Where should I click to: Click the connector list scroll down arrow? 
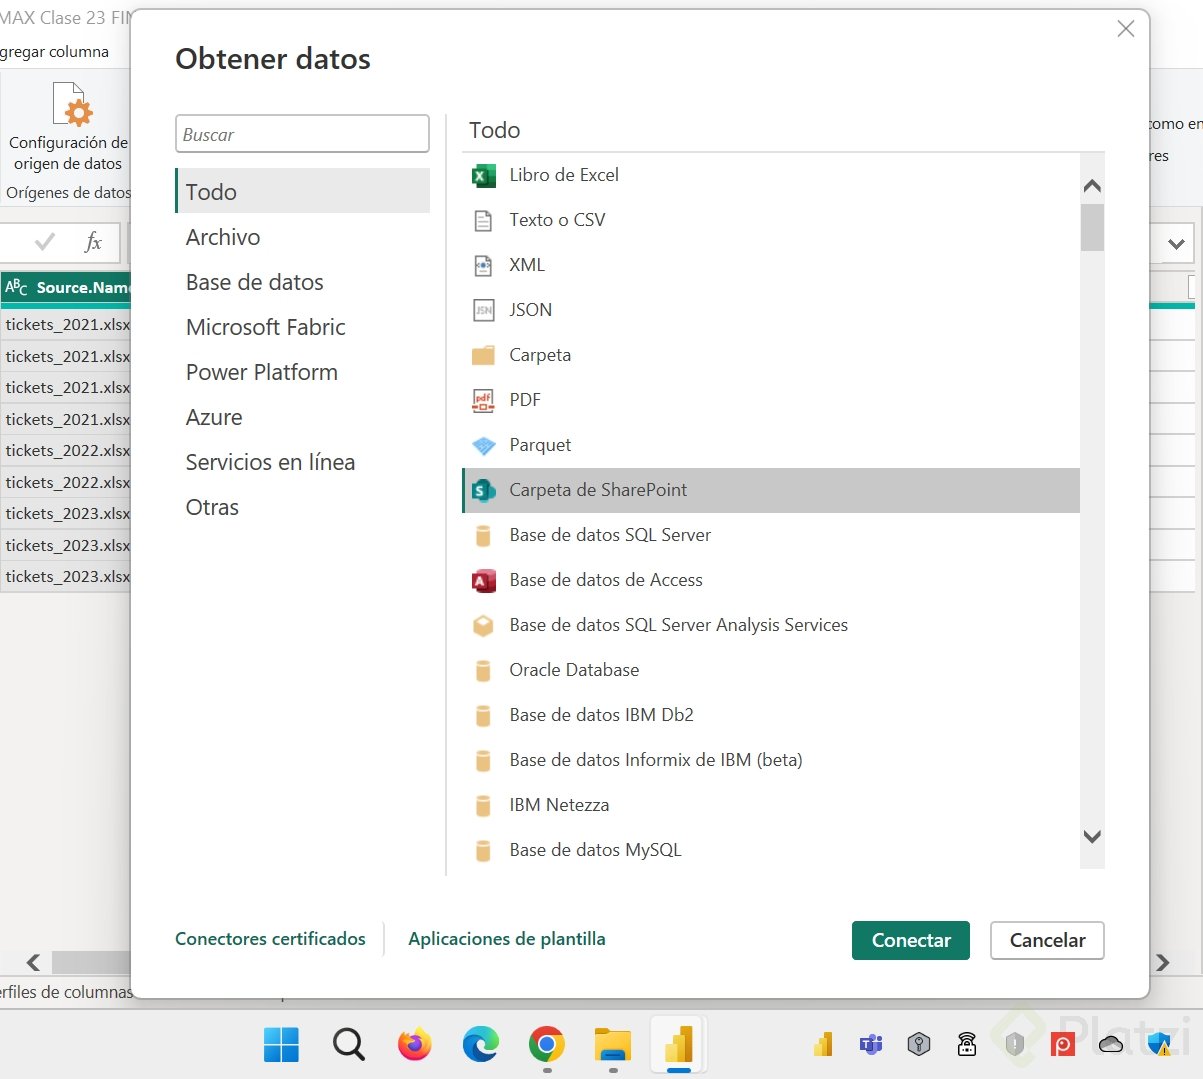point(1092,837)
